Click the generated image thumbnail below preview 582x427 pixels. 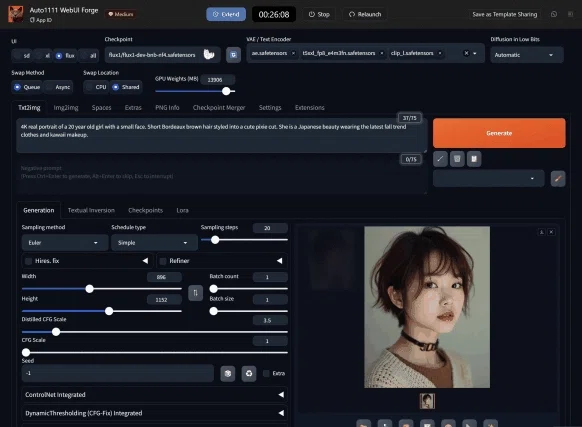[427, 401]
